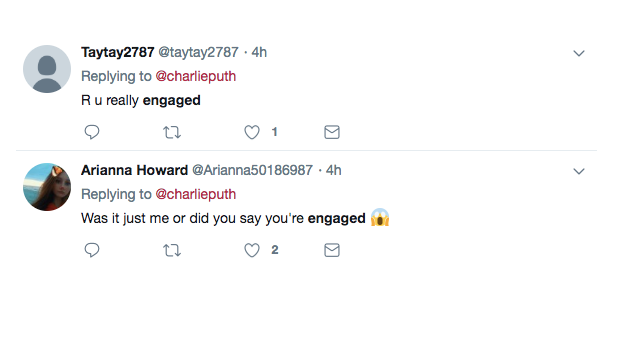Send Taytay2787's tweet via direct message
The image size is (632, 363).
[332, 132]
